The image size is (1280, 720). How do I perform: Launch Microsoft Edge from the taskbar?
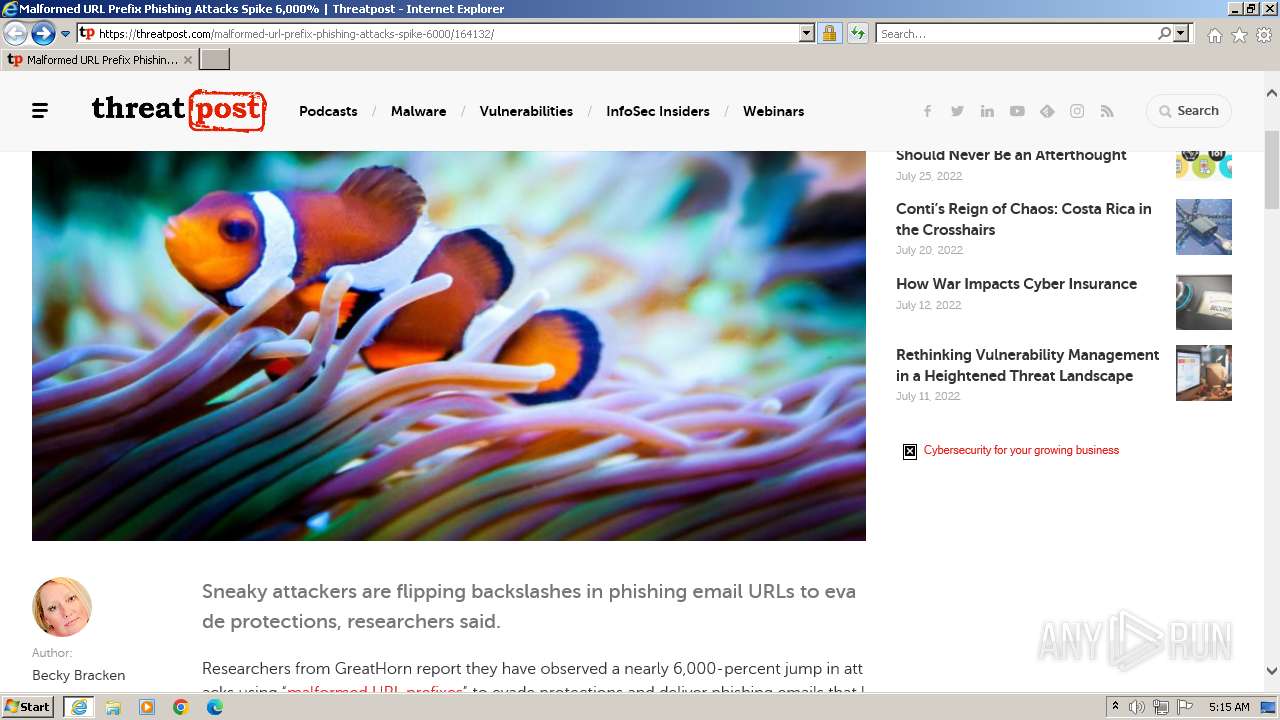(215, 707)
